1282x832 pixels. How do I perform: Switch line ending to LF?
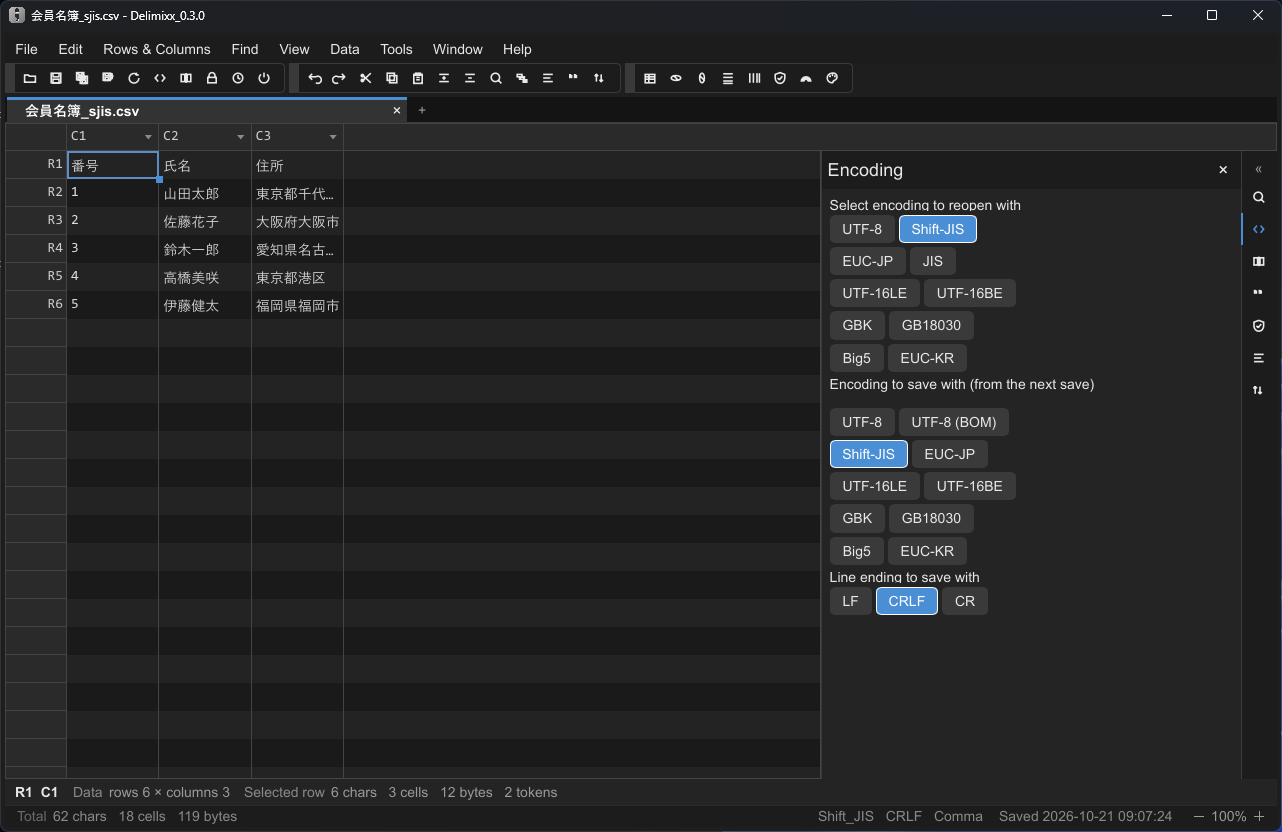coord(850,601)
